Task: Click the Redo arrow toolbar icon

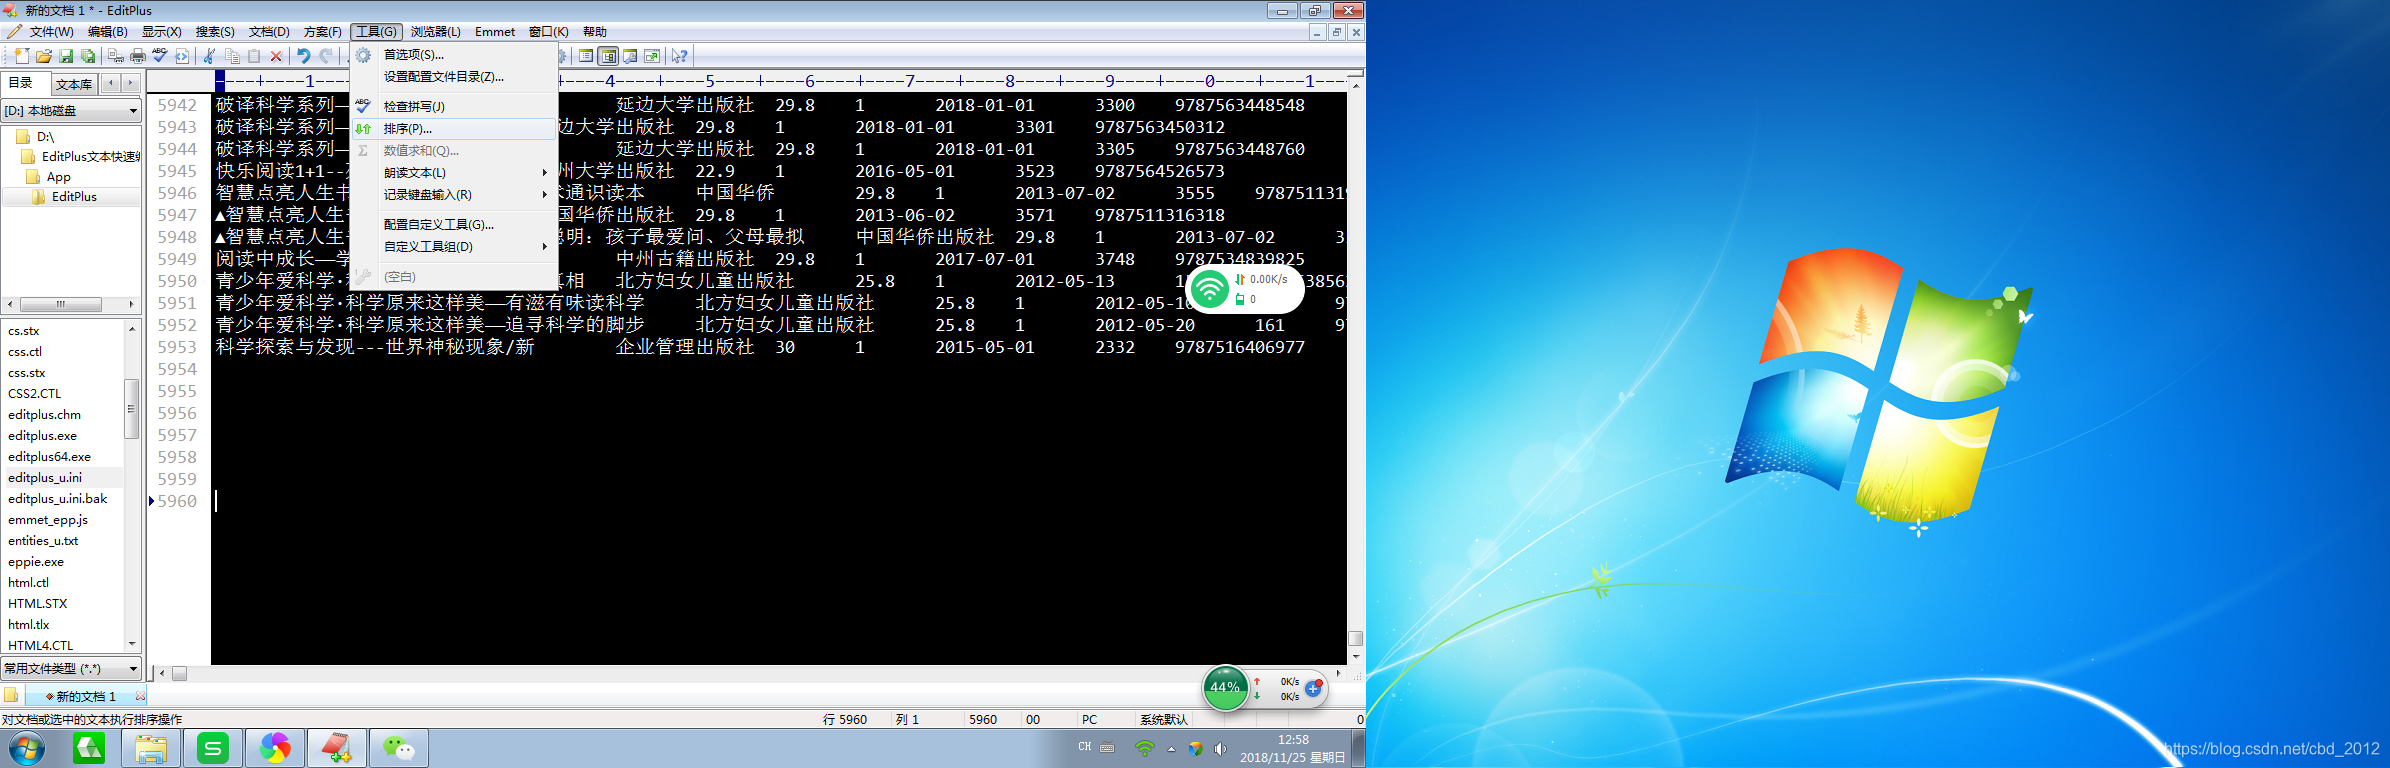Action: (326, 56)
